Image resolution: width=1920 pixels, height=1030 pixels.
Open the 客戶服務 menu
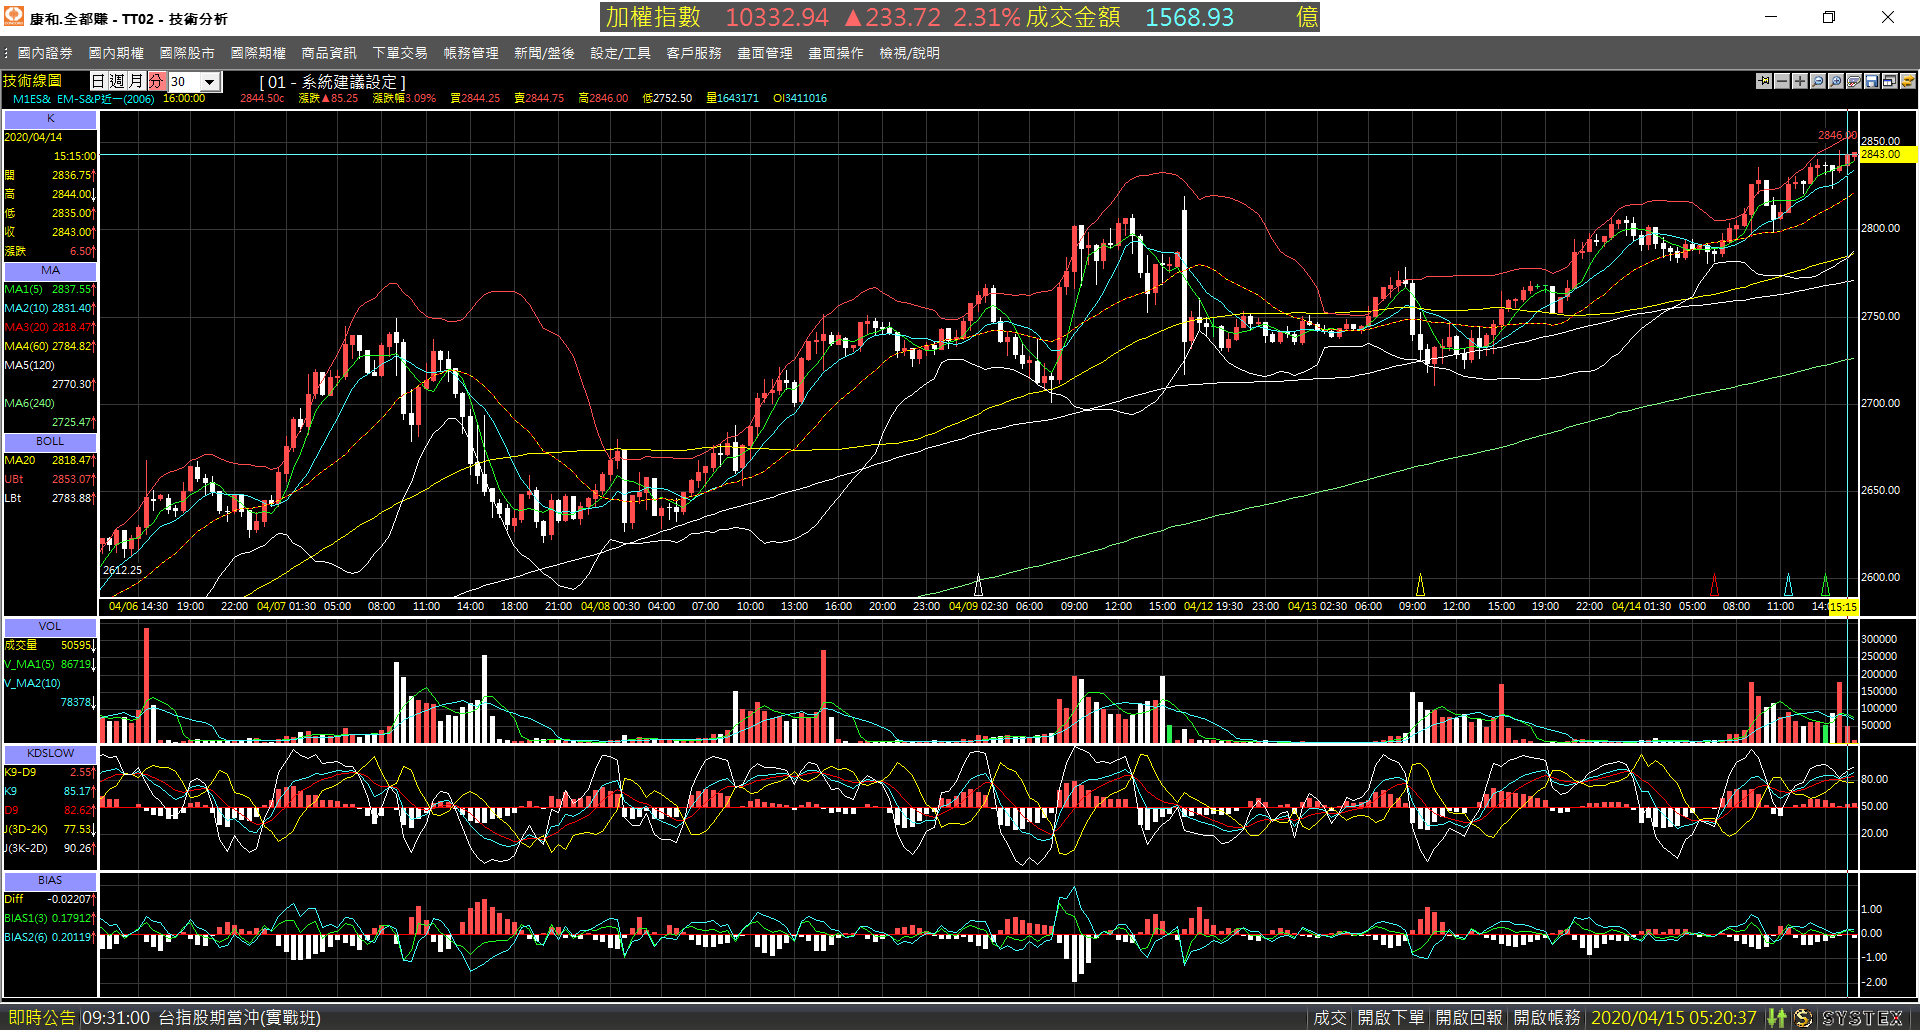[x=694, y=53]
